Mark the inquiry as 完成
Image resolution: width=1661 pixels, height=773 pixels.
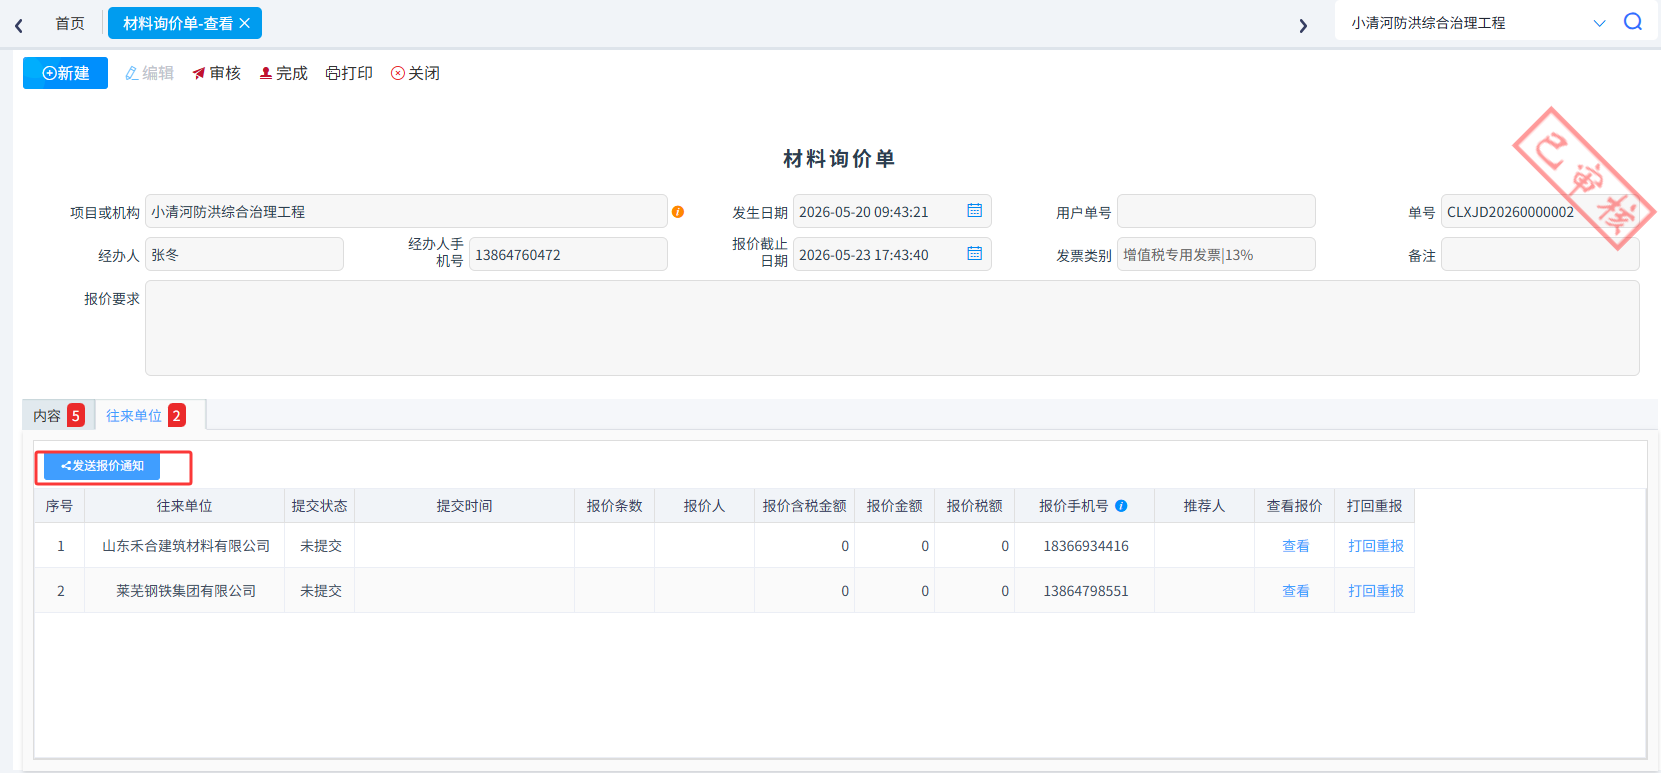coord(284,73)
